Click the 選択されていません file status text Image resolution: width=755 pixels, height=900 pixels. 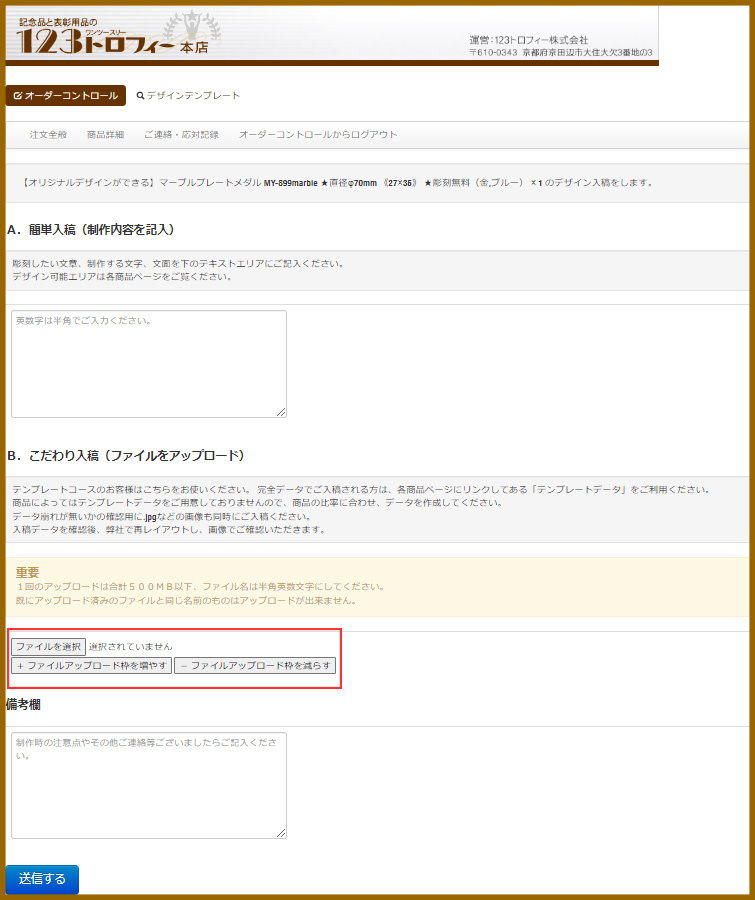coord(130,647)
